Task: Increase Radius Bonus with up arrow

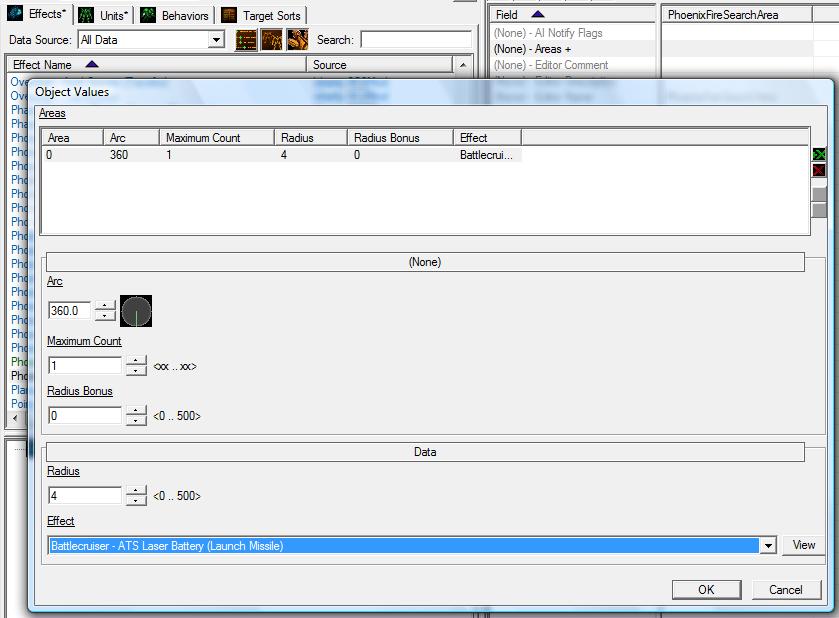Action: [x=136, y=411]
